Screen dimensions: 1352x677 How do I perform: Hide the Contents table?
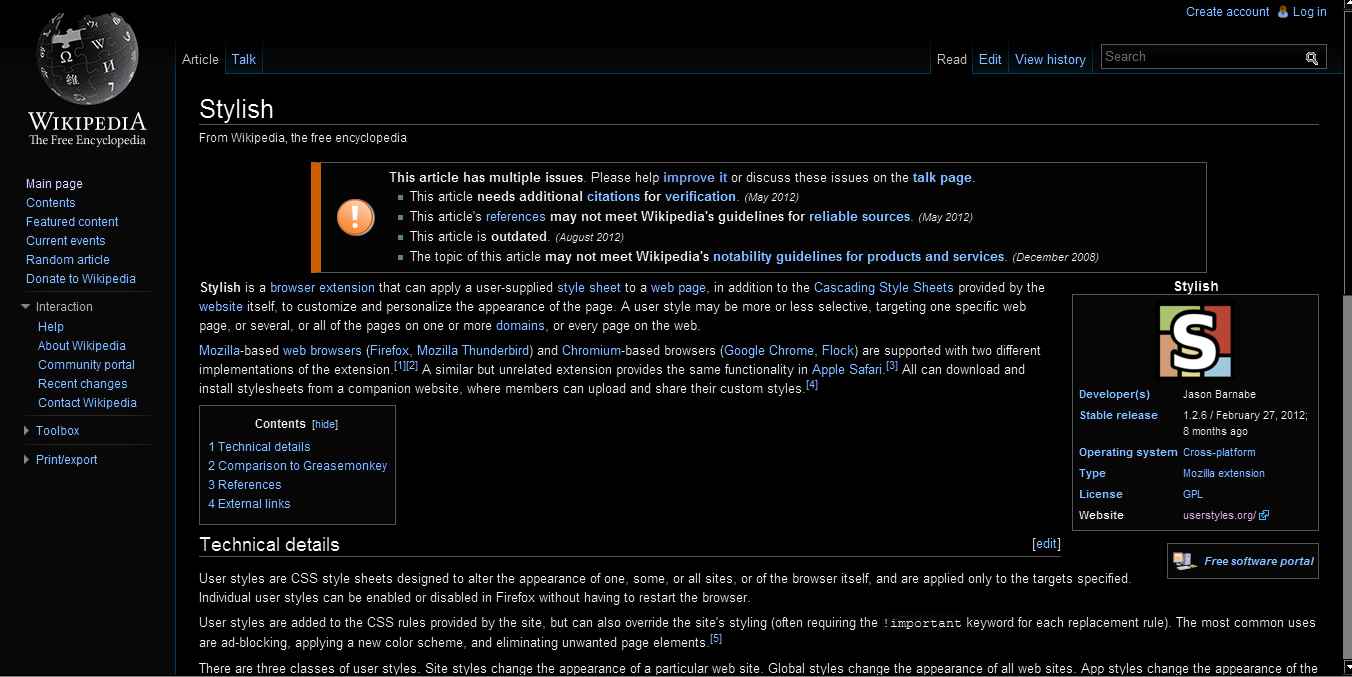click(x=325, y=425)
